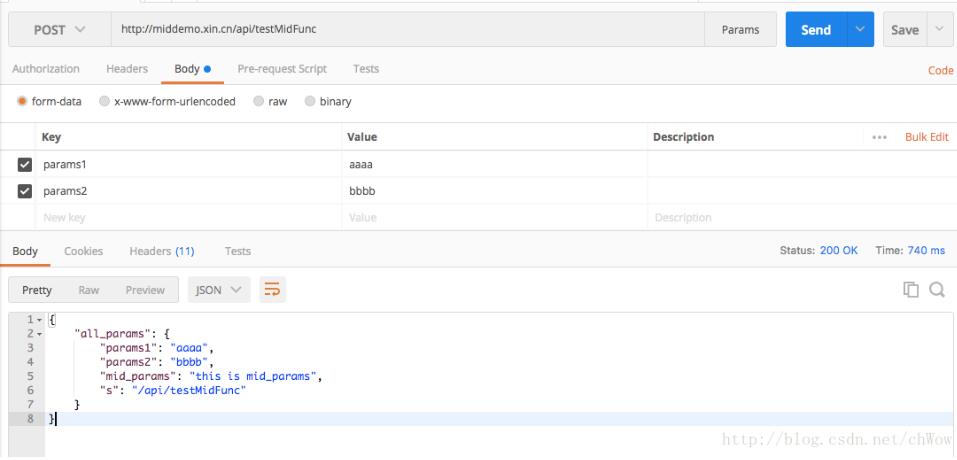Uncheck the params1 row checkbox
This screenshot has width=957, height=460.
coord(24,163)
